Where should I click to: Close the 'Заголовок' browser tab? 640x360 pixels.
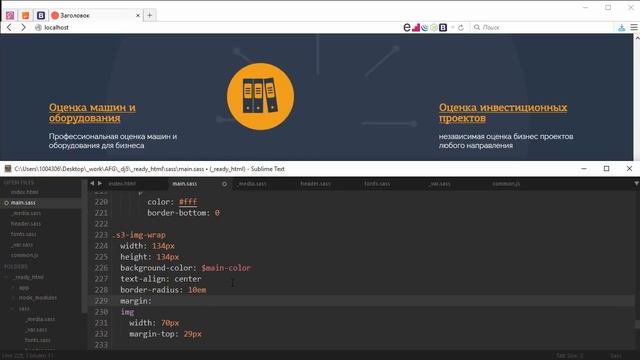point(138,16)
